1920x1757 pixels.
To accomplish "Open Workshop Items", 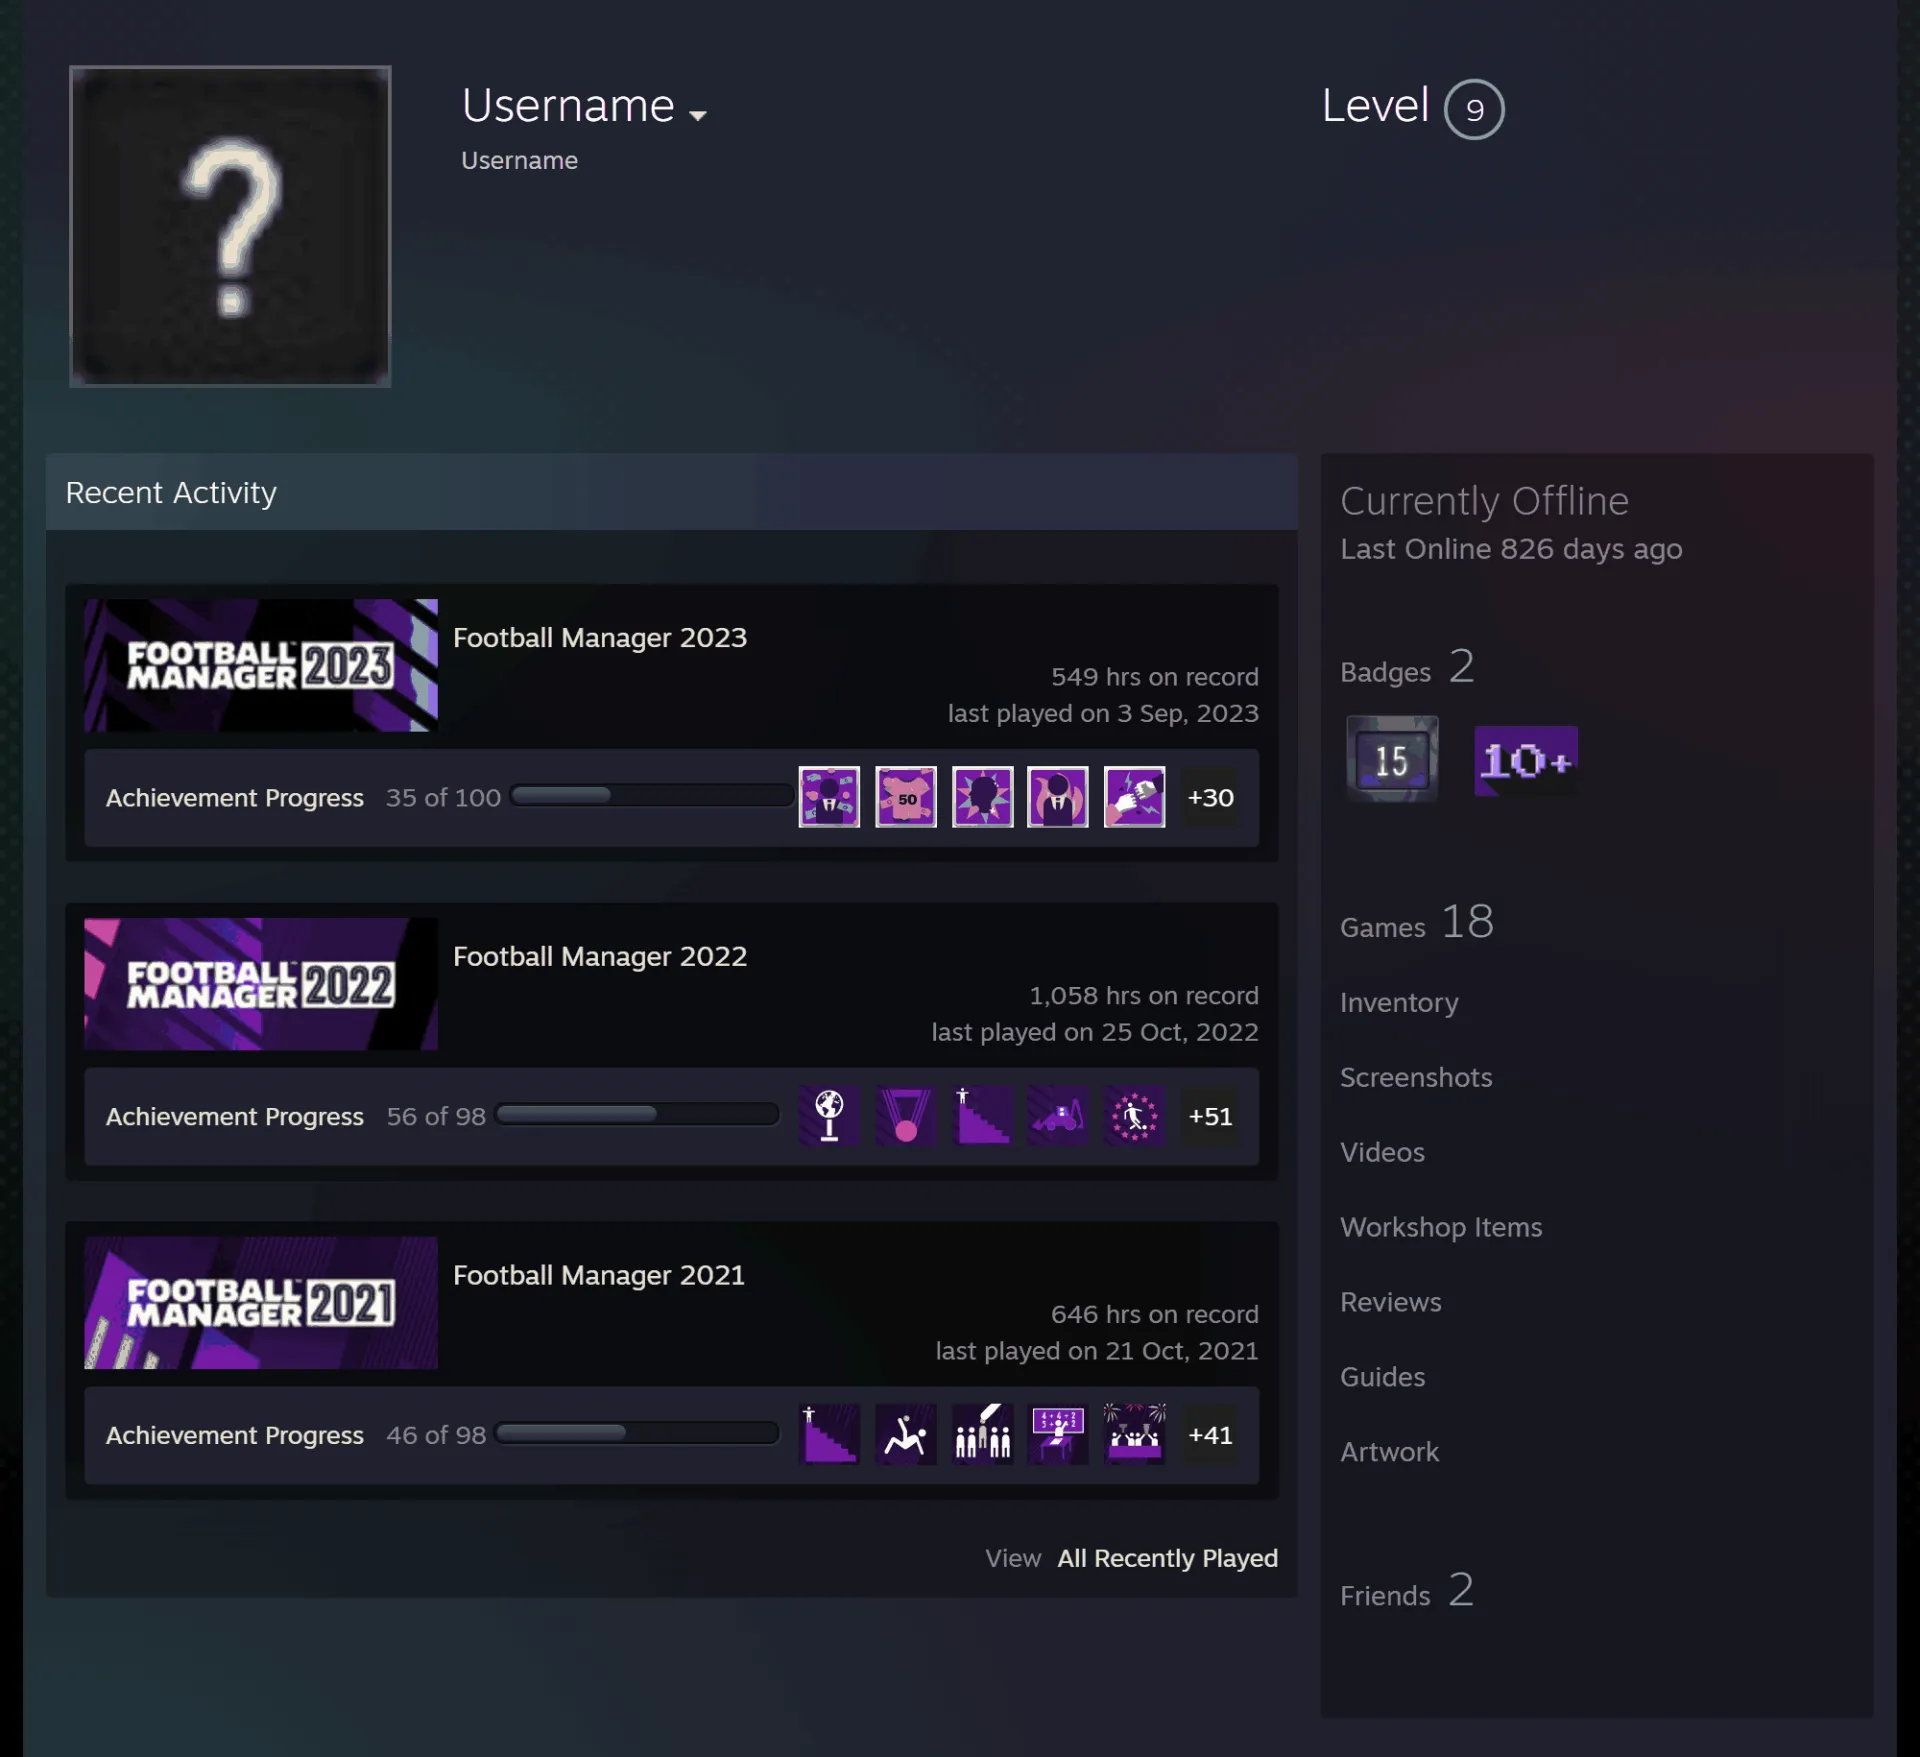I will coord(1441,1227).
